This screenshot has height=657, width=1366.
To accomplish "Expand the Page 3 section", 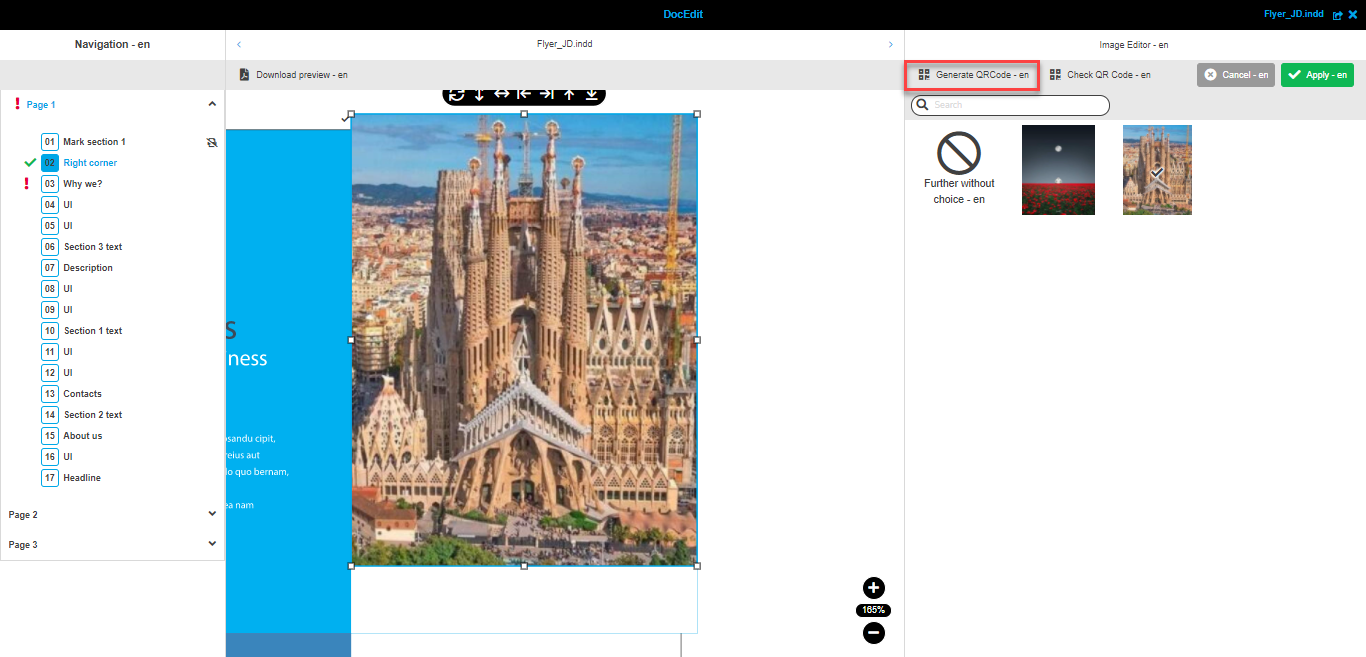I will 212,543.
